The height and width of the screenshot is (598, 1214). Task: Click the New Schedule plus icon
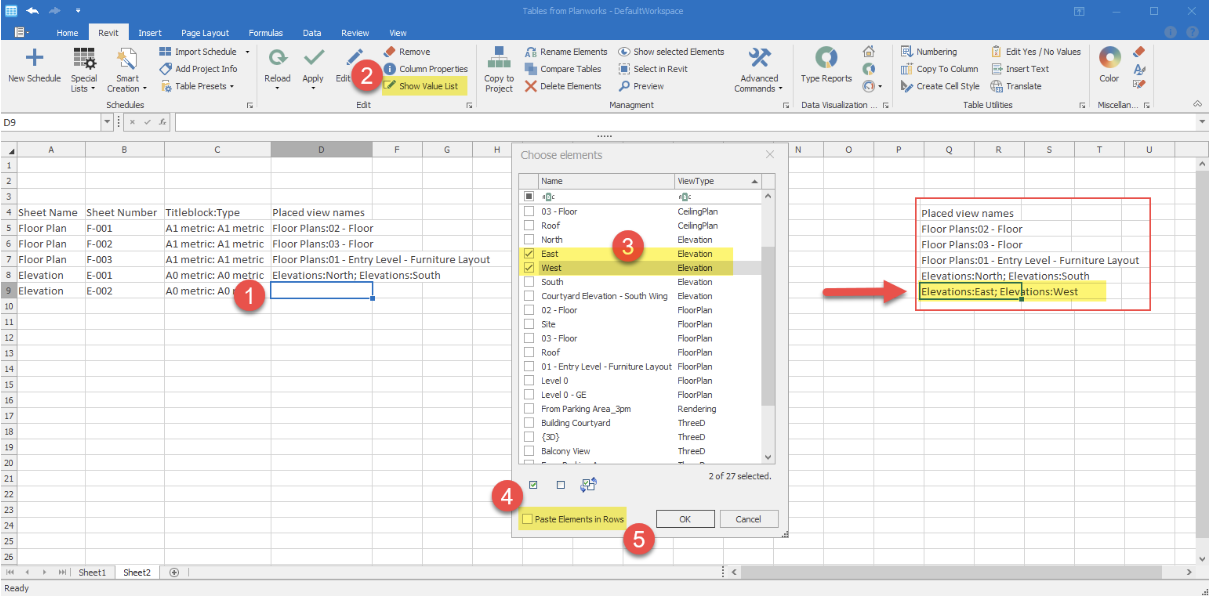click(x=34, y=58)
